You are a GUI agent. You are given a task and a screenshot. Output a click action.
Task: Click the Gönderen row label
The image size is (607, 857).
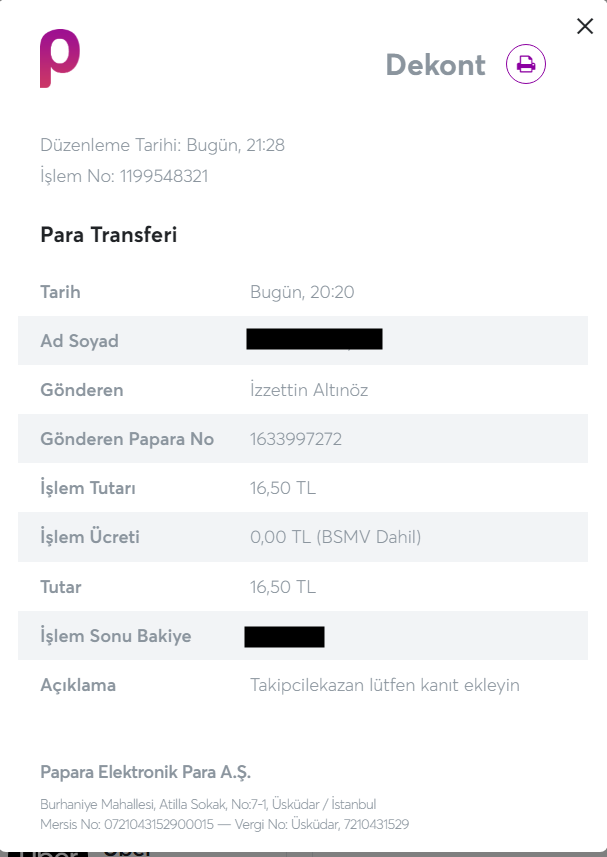click(82, 390)
